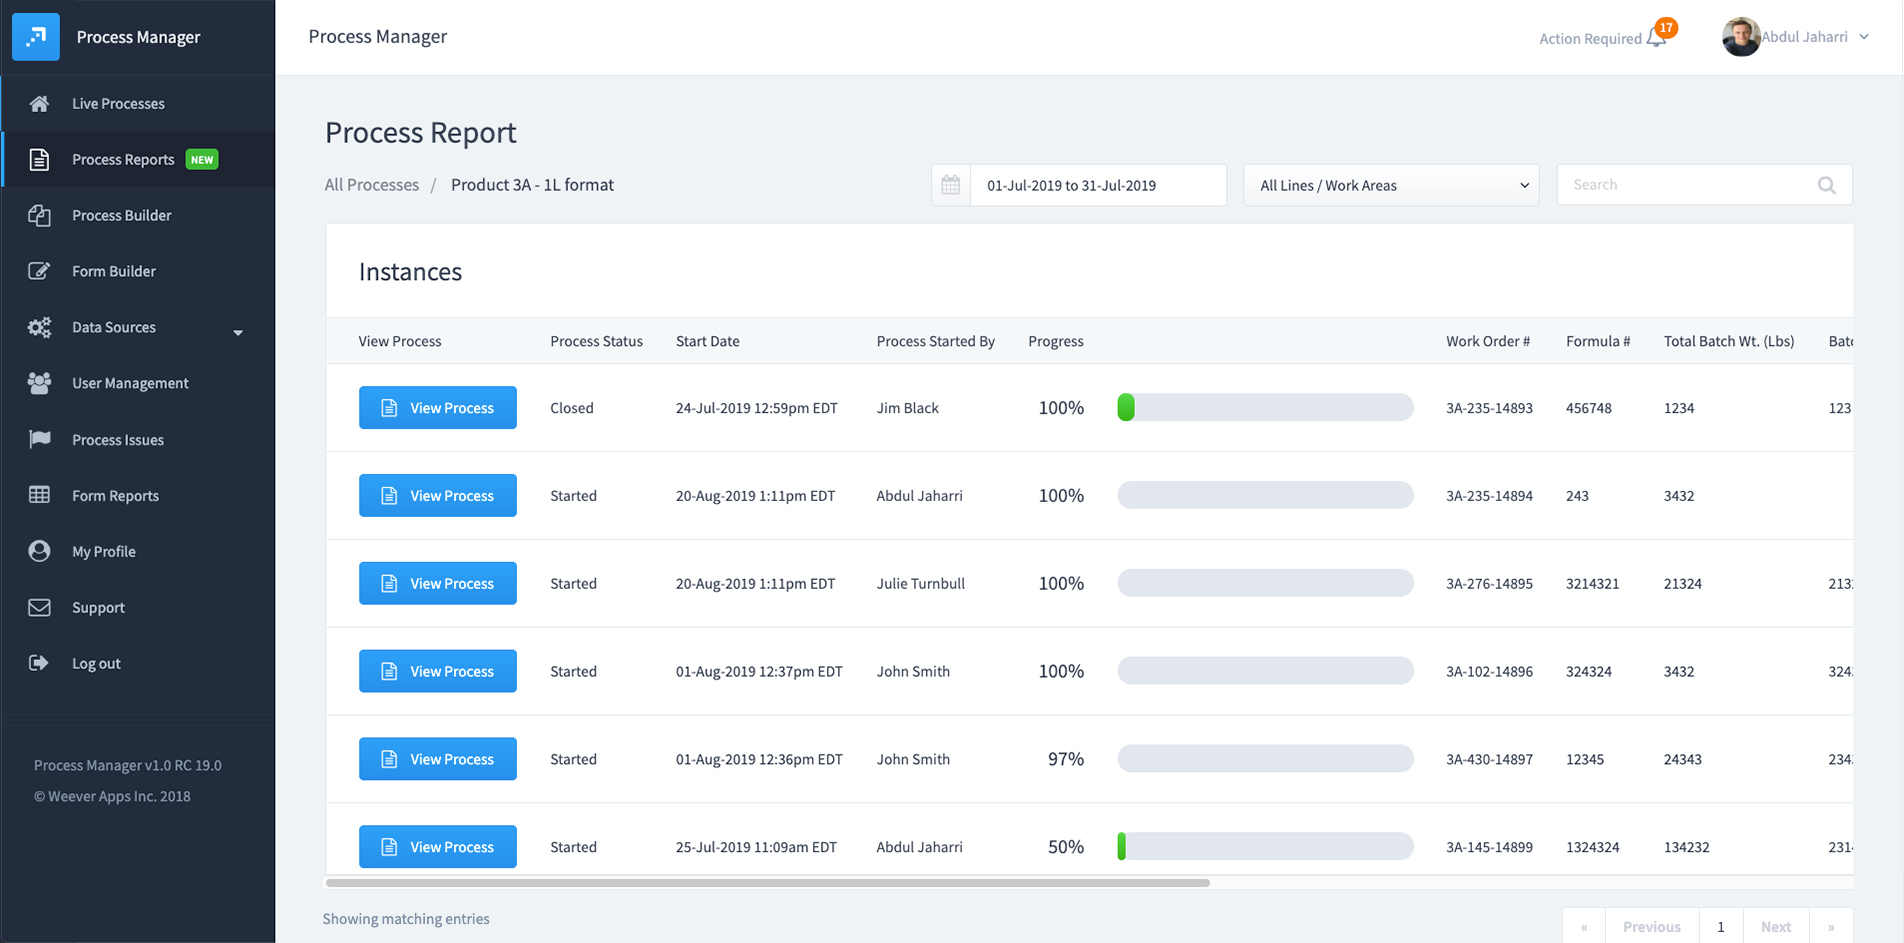The height and width of the screenshot is (943, 1904).
Task: Go to My Profile in sidebar
Action: point(103,552)
